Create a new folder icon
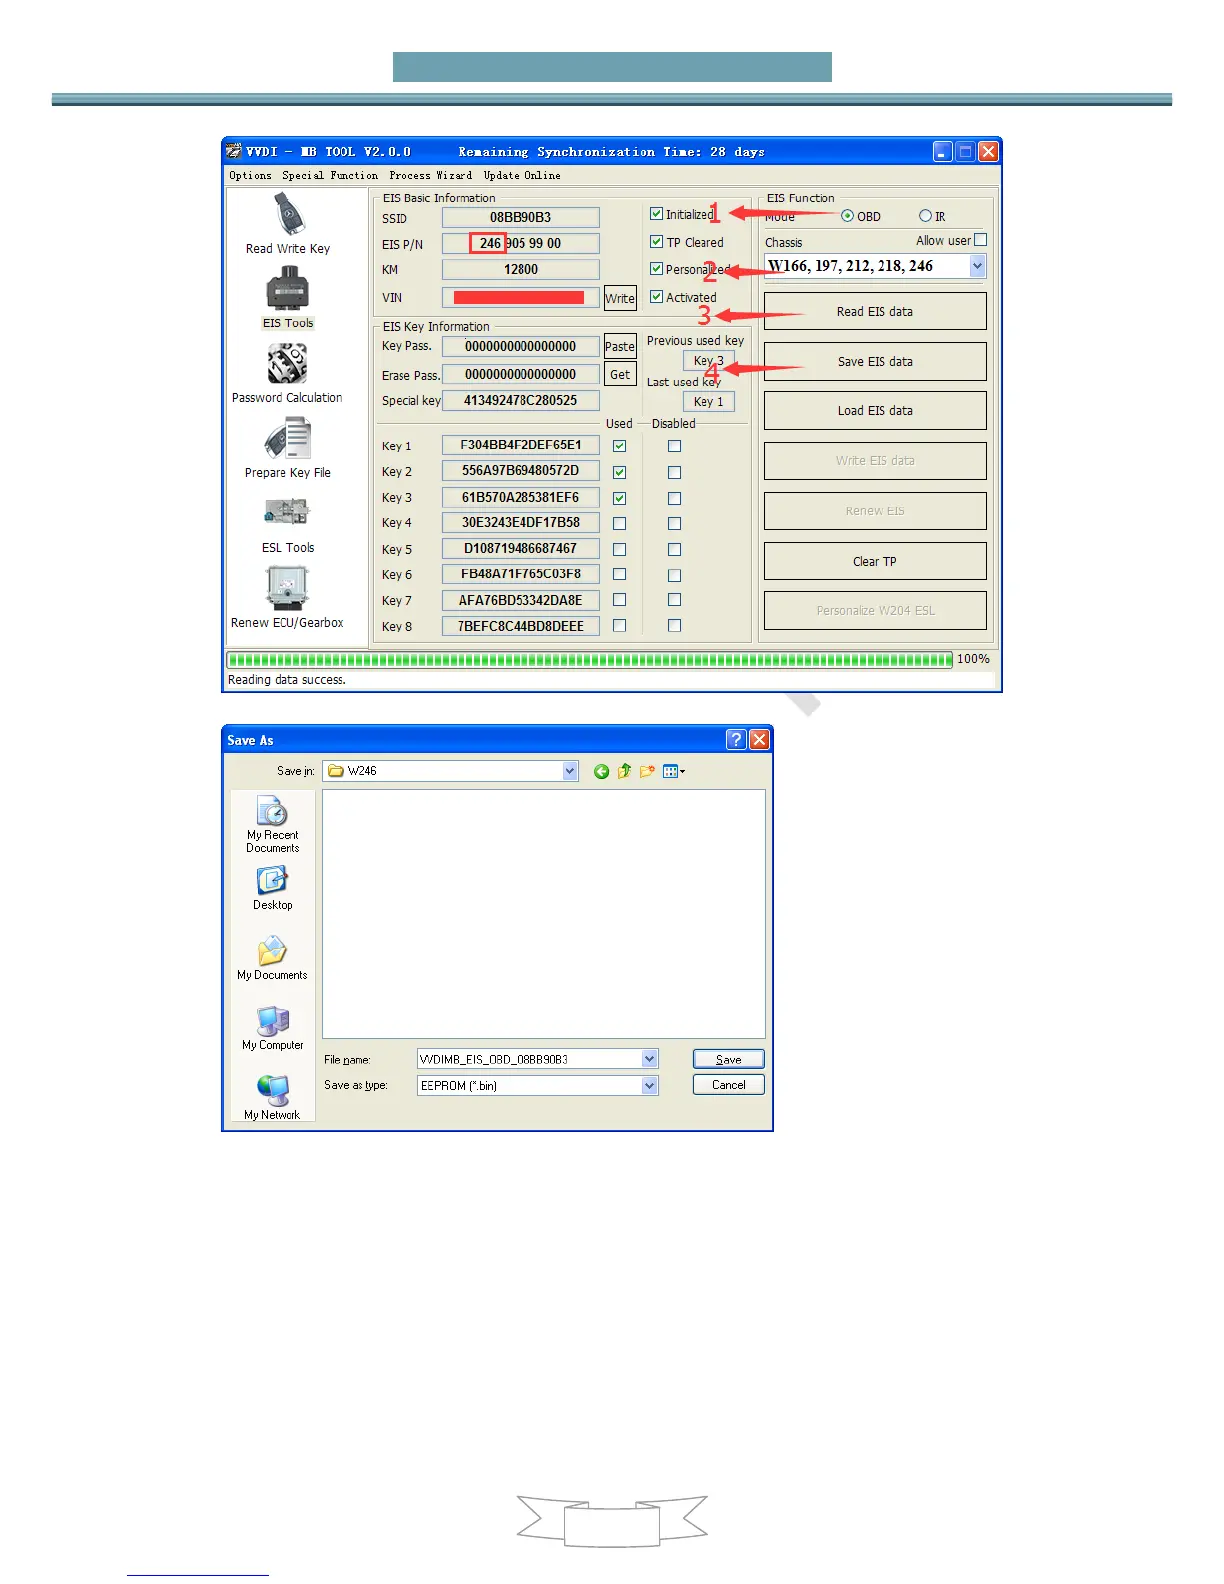Screen dimensions: 1224x1584 (647, 771)
